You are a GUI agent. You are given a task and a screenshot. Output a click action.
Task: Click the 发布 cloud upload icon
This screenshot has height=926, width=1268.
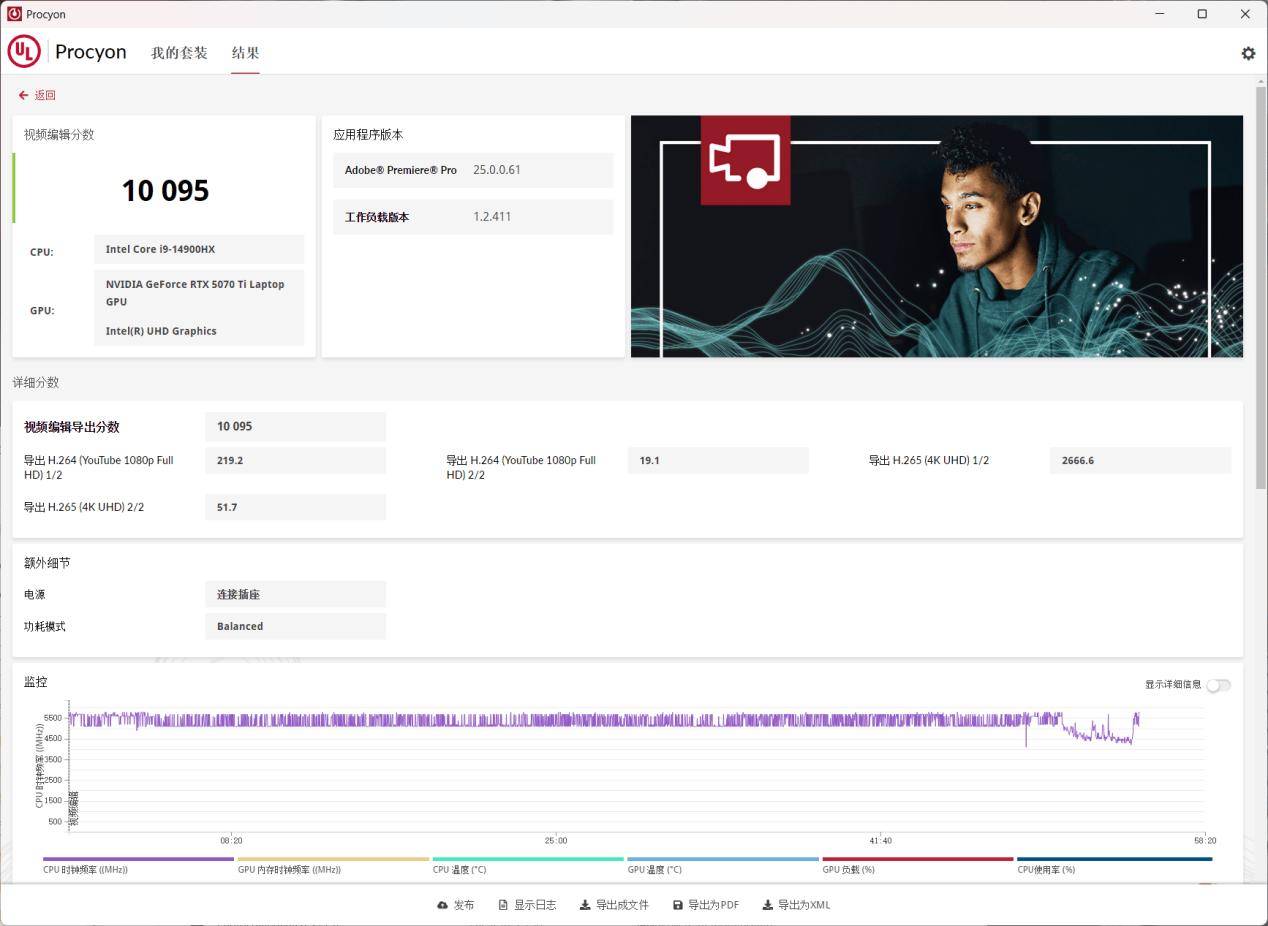click(x=441, y=904)
